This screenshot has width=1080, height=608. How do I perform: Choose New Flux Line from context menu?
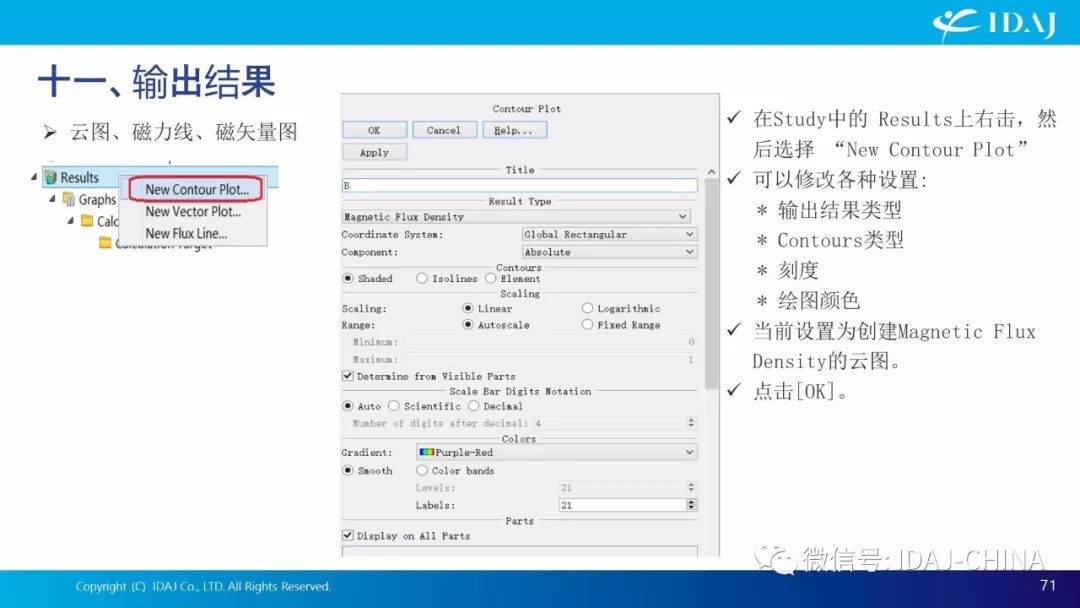click(x=186, y=233)
